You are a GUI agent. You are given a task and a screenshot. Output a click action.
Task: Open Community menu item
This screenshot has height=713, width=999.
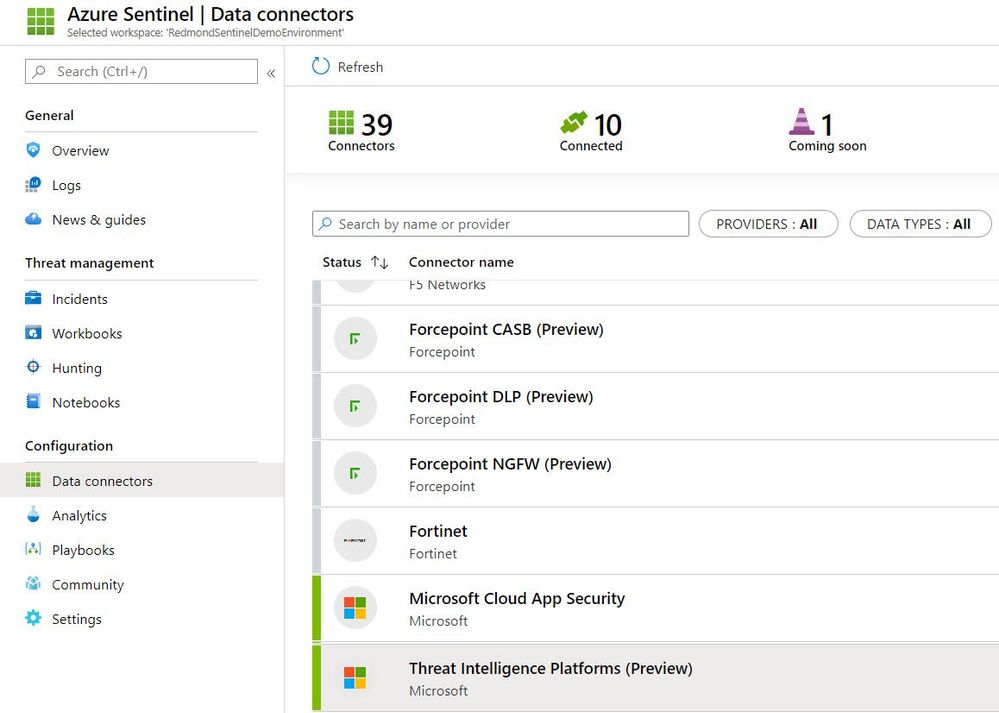(x=88, y=585)
